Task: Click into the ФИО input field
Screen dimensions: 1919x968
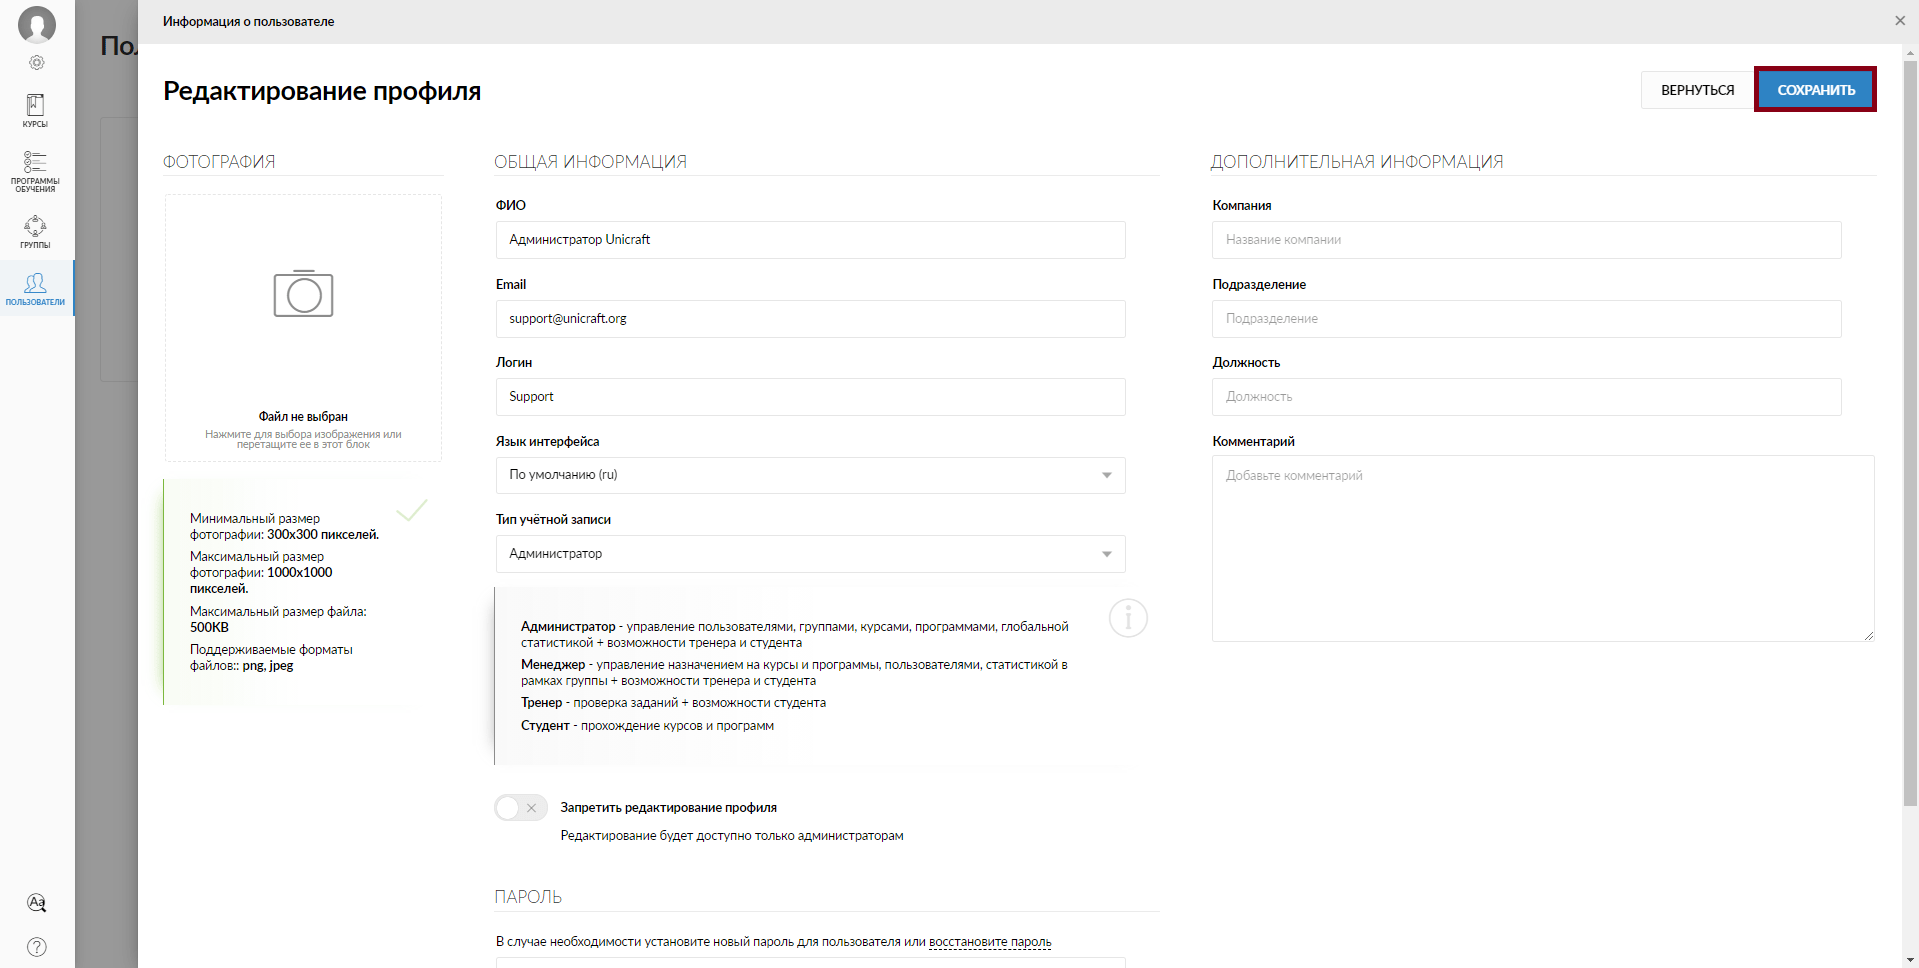Action: pyautogui.click(x=810, y=240)
